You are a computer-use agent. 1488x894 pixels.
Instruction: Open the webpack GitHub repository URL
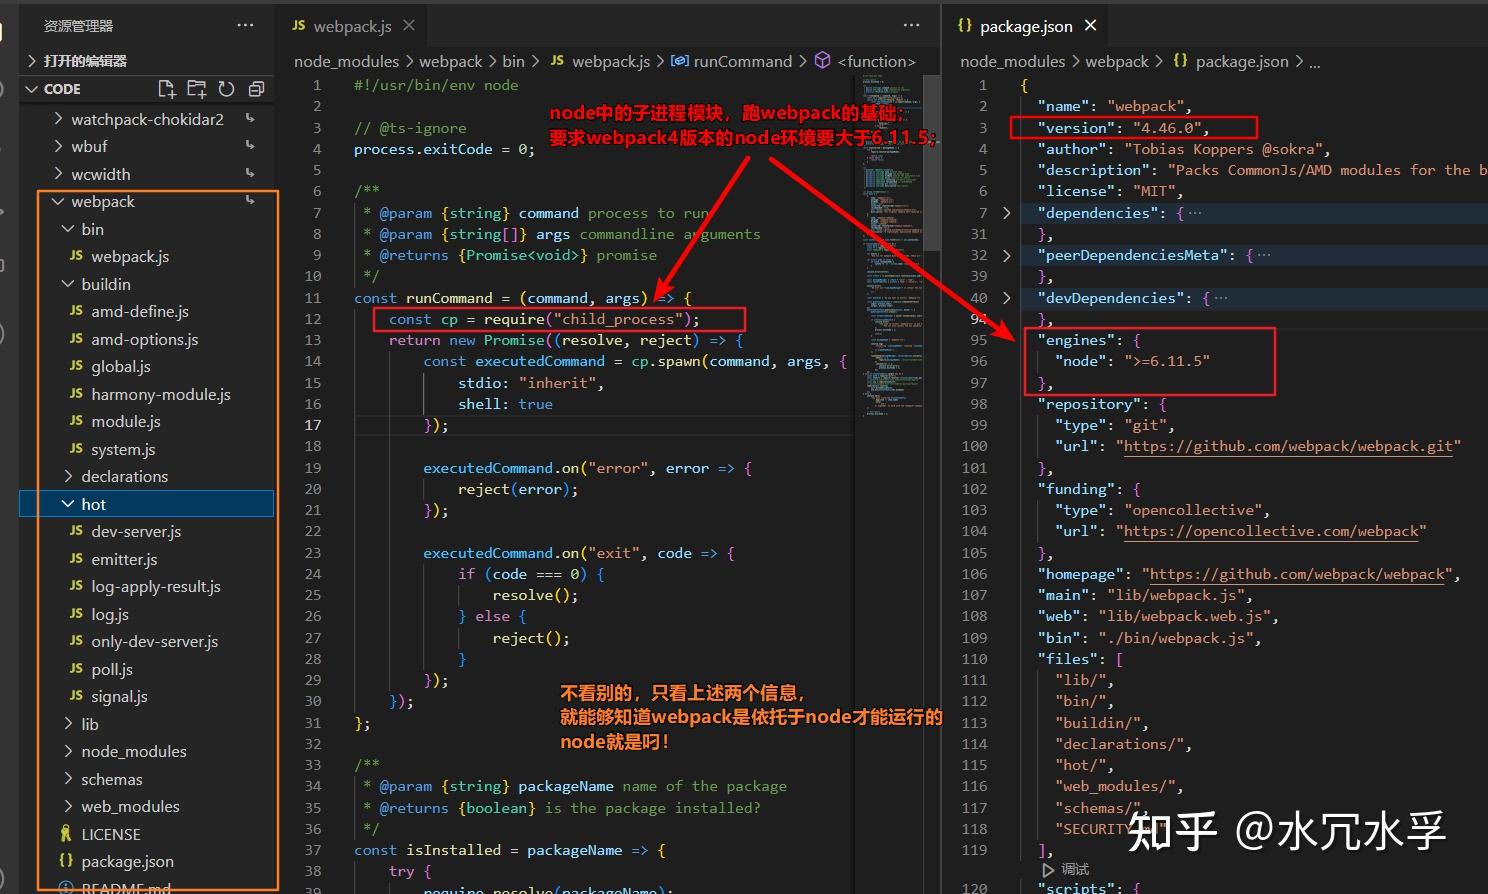(x=1289, y=446)
